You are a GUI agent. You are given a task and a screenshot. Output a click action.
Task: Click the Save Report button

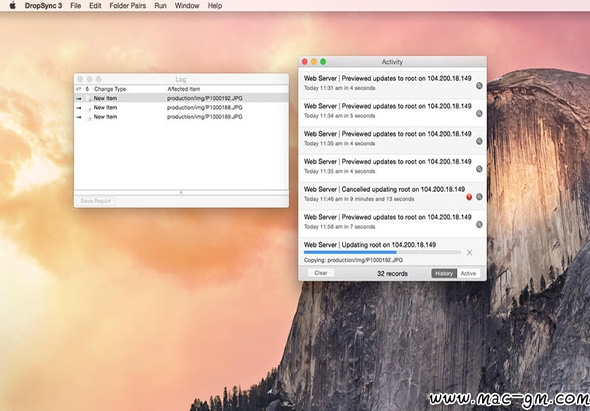coord(96,201)
